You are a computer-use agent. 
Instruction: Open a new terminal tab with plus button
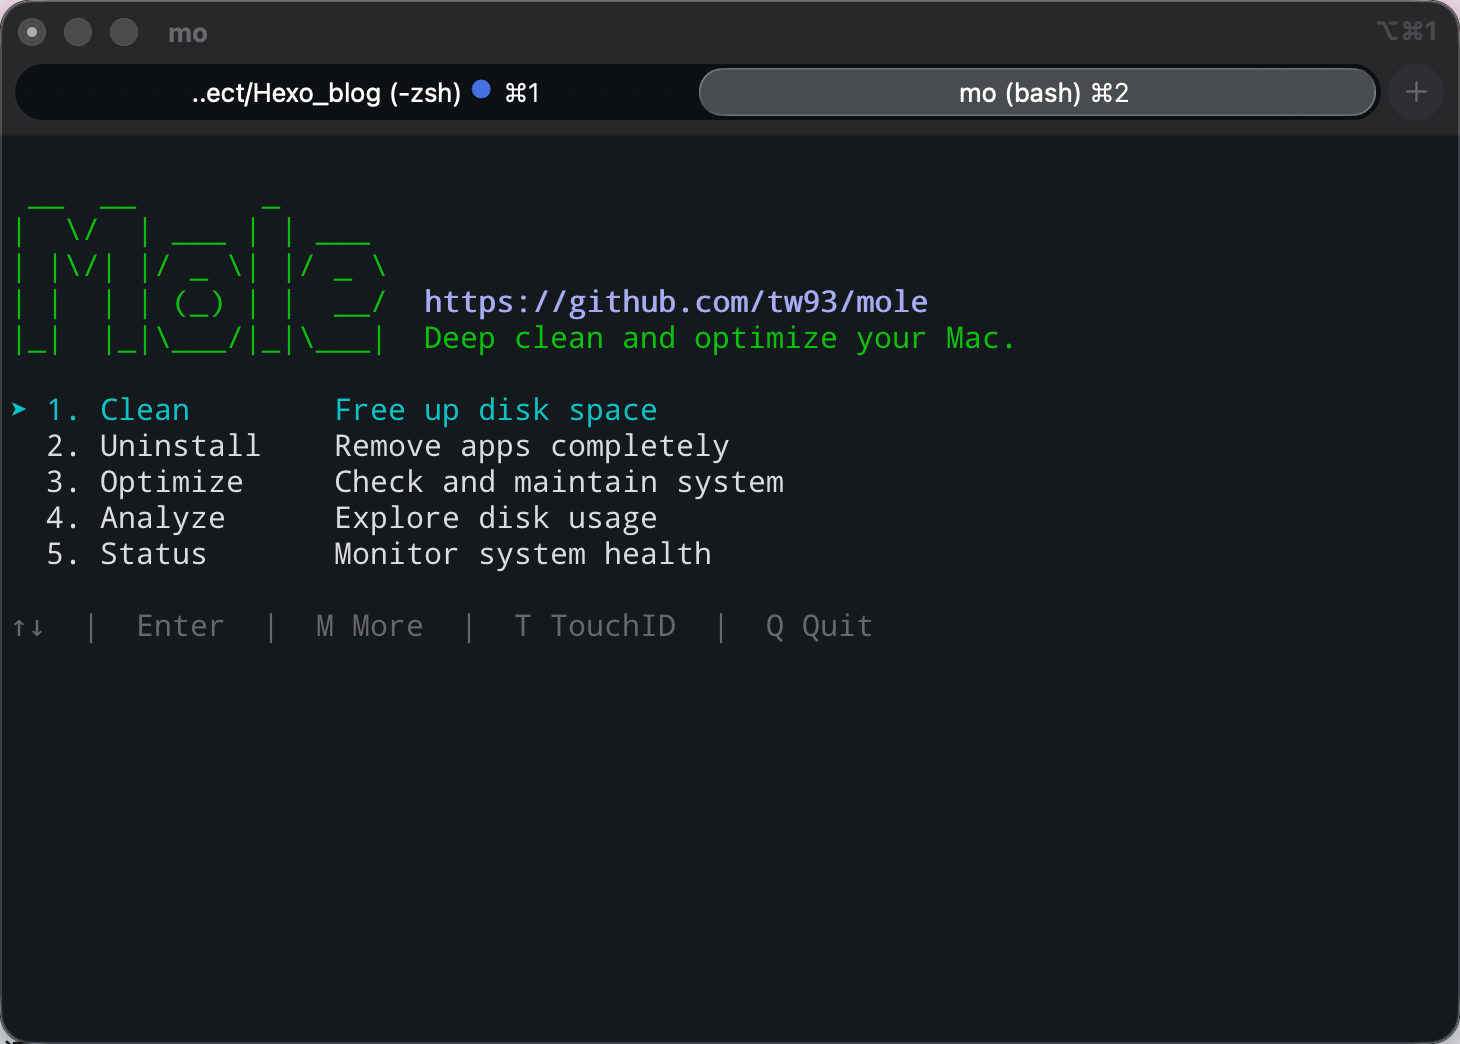tap(1416, 93)
